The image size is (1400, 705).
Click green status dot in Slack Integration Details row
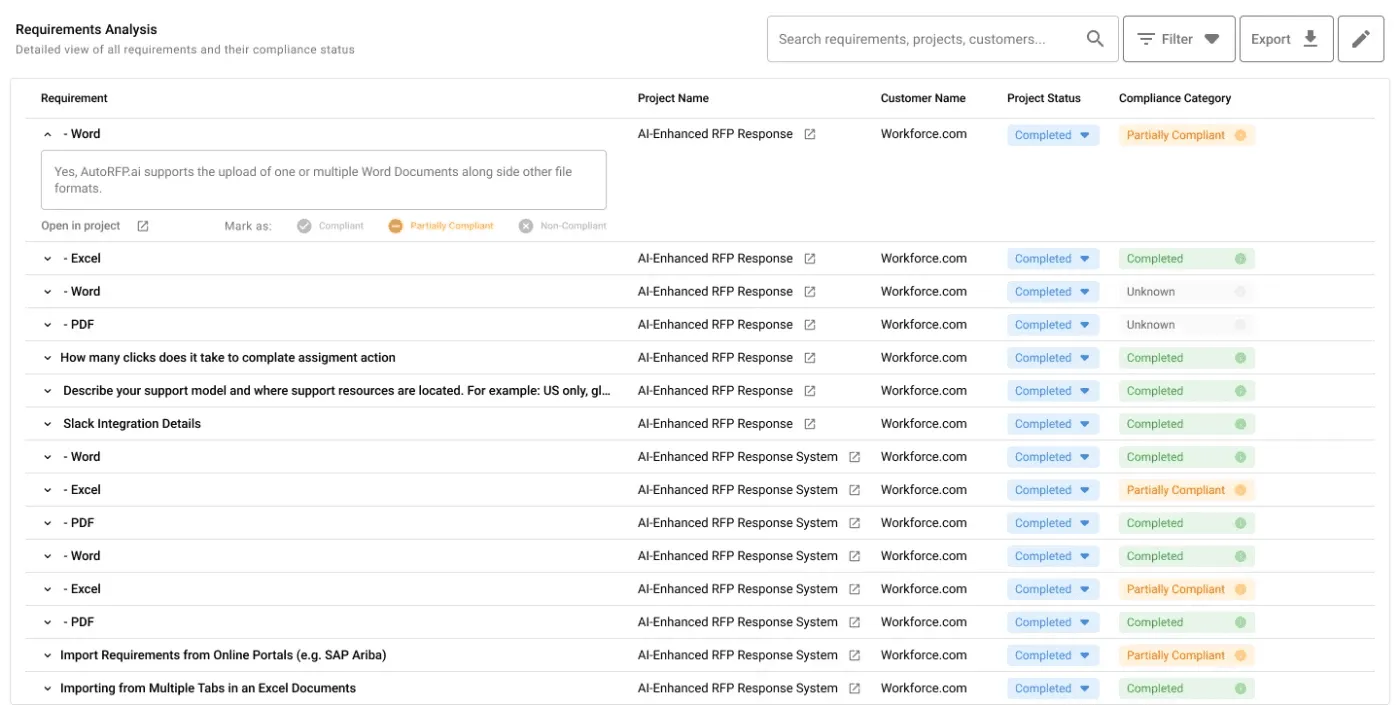[1240, 424]
